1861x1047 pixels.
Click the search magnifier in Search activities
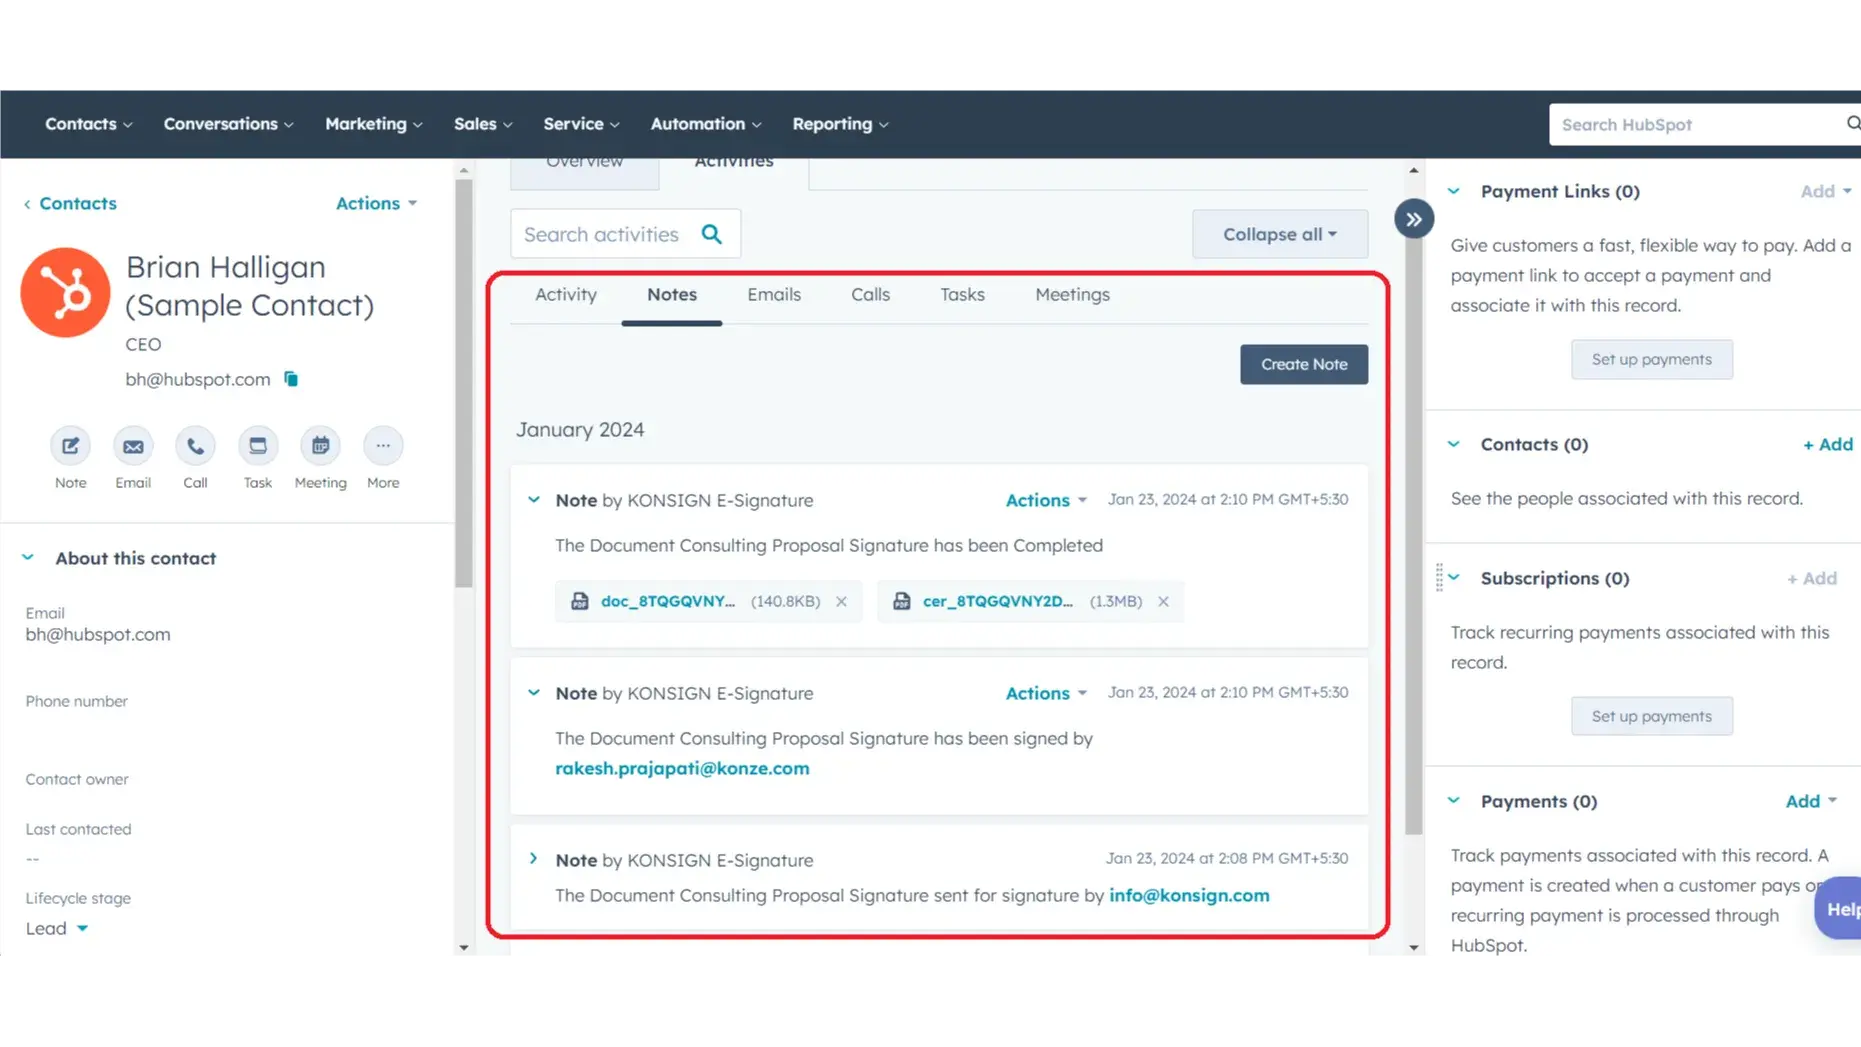(712, 234)
